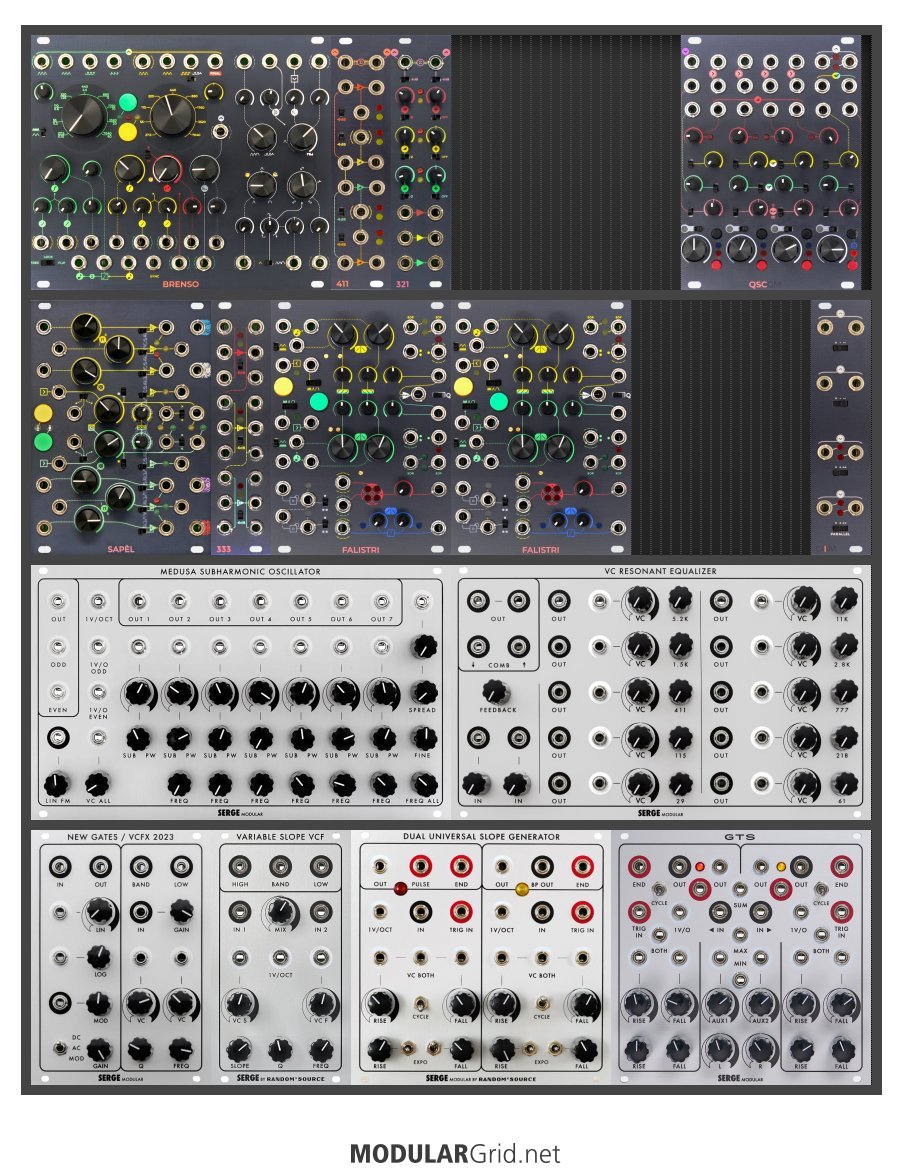
Task: Click the yellow round button on BRENSO
Action: (x=128, y=132)
